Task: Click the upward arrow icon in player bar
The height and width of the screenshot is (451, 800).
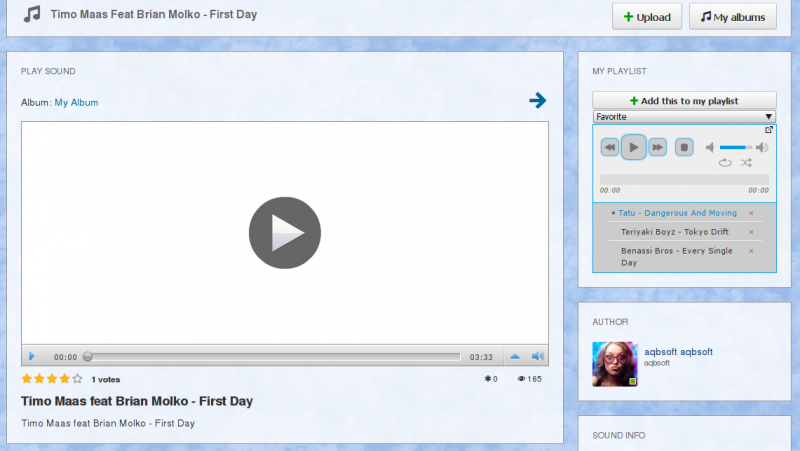Action: [x=515, y=356]
